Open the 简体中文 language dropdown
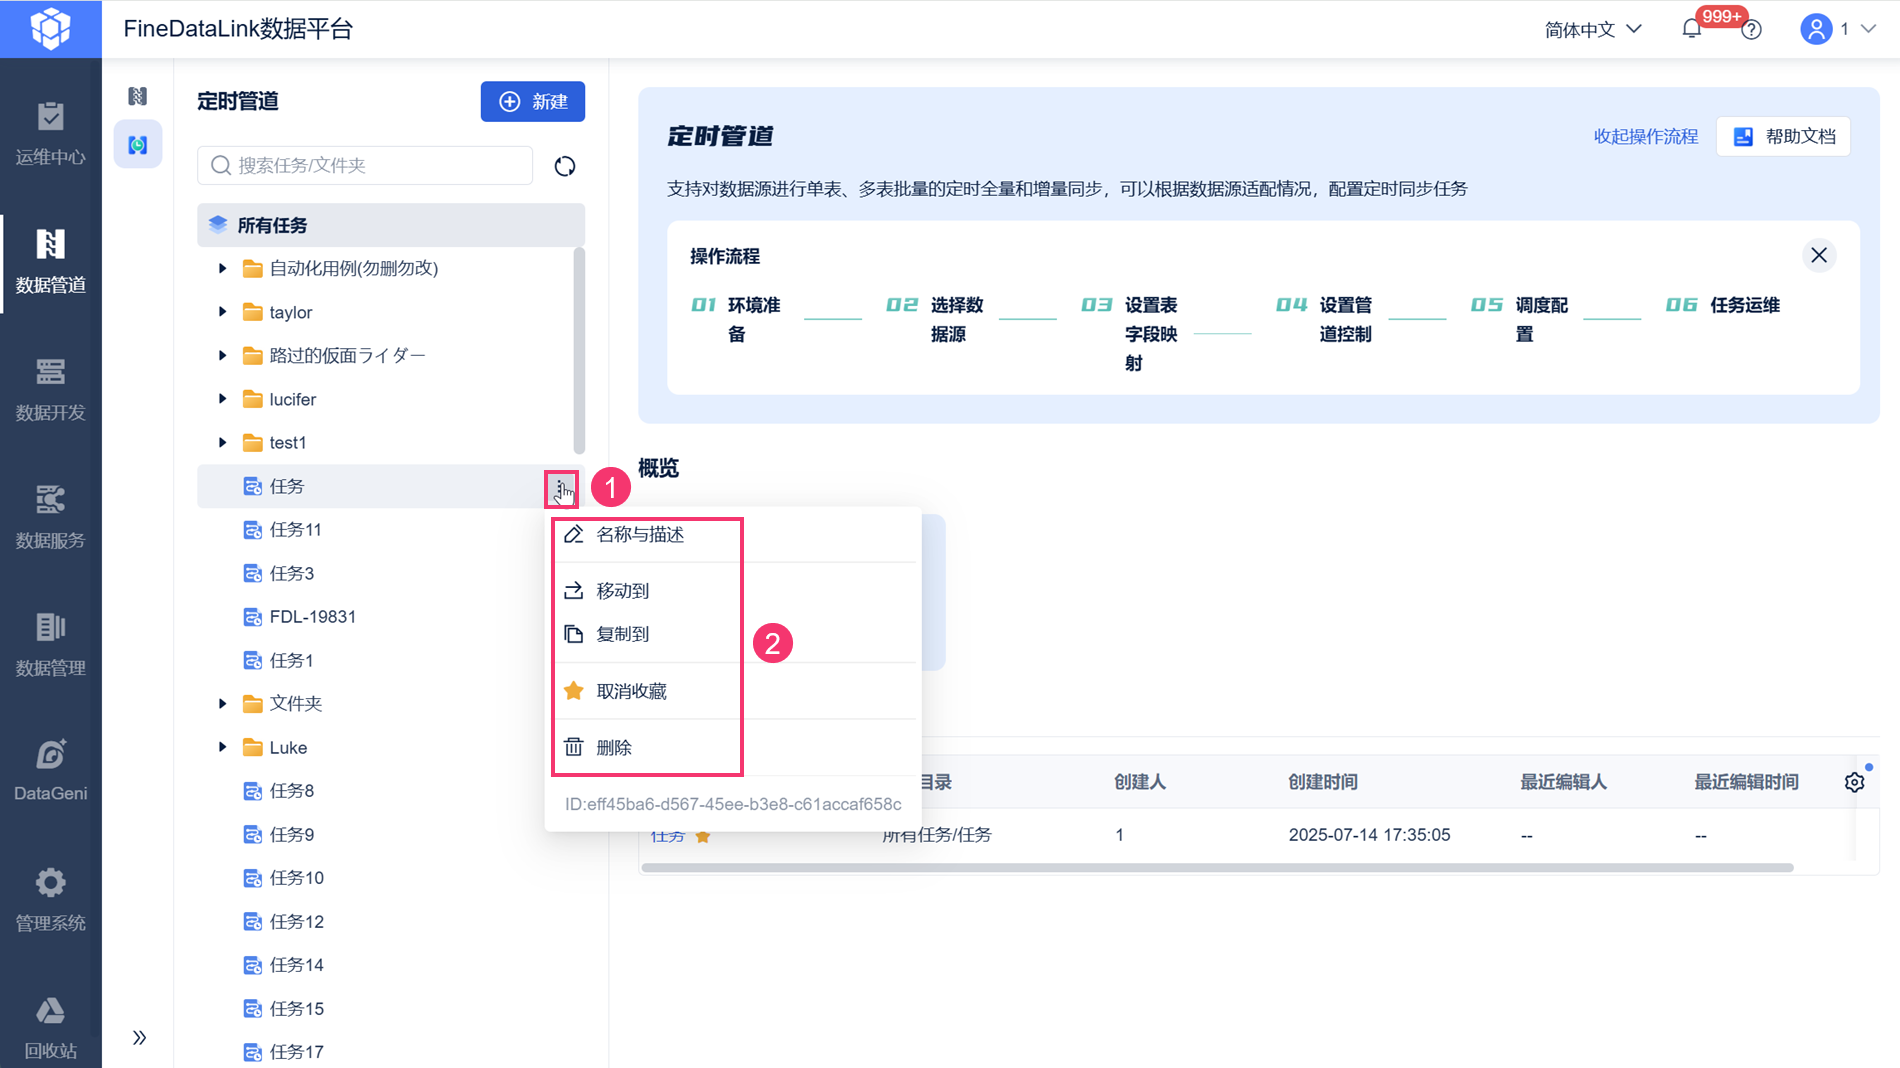 (1593, 29)
